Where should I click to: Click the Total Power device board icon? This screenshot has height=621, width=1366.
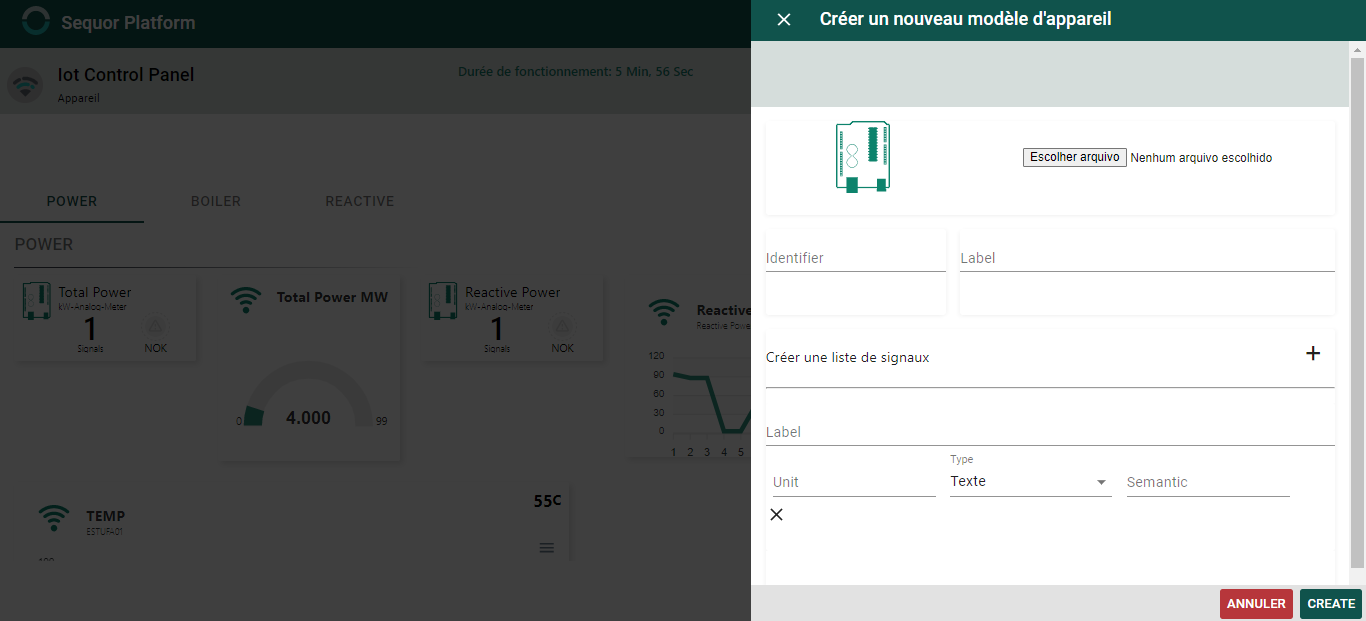[37, 301]
